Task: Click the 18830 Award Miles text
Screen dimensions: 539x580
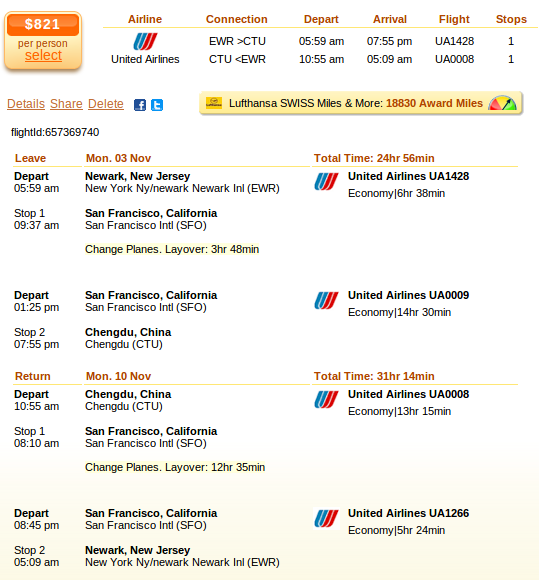Action: click(x=434, y=103)
